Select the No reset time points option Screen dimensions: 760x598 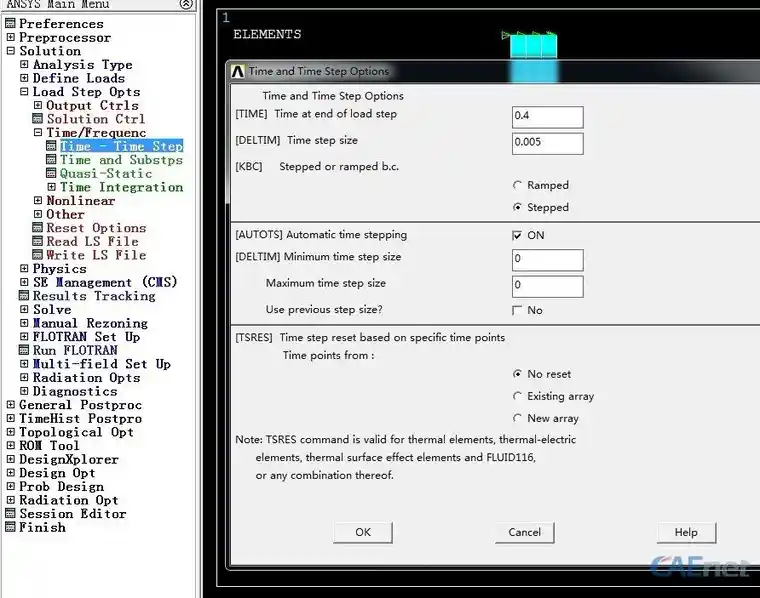pos(517,374)
